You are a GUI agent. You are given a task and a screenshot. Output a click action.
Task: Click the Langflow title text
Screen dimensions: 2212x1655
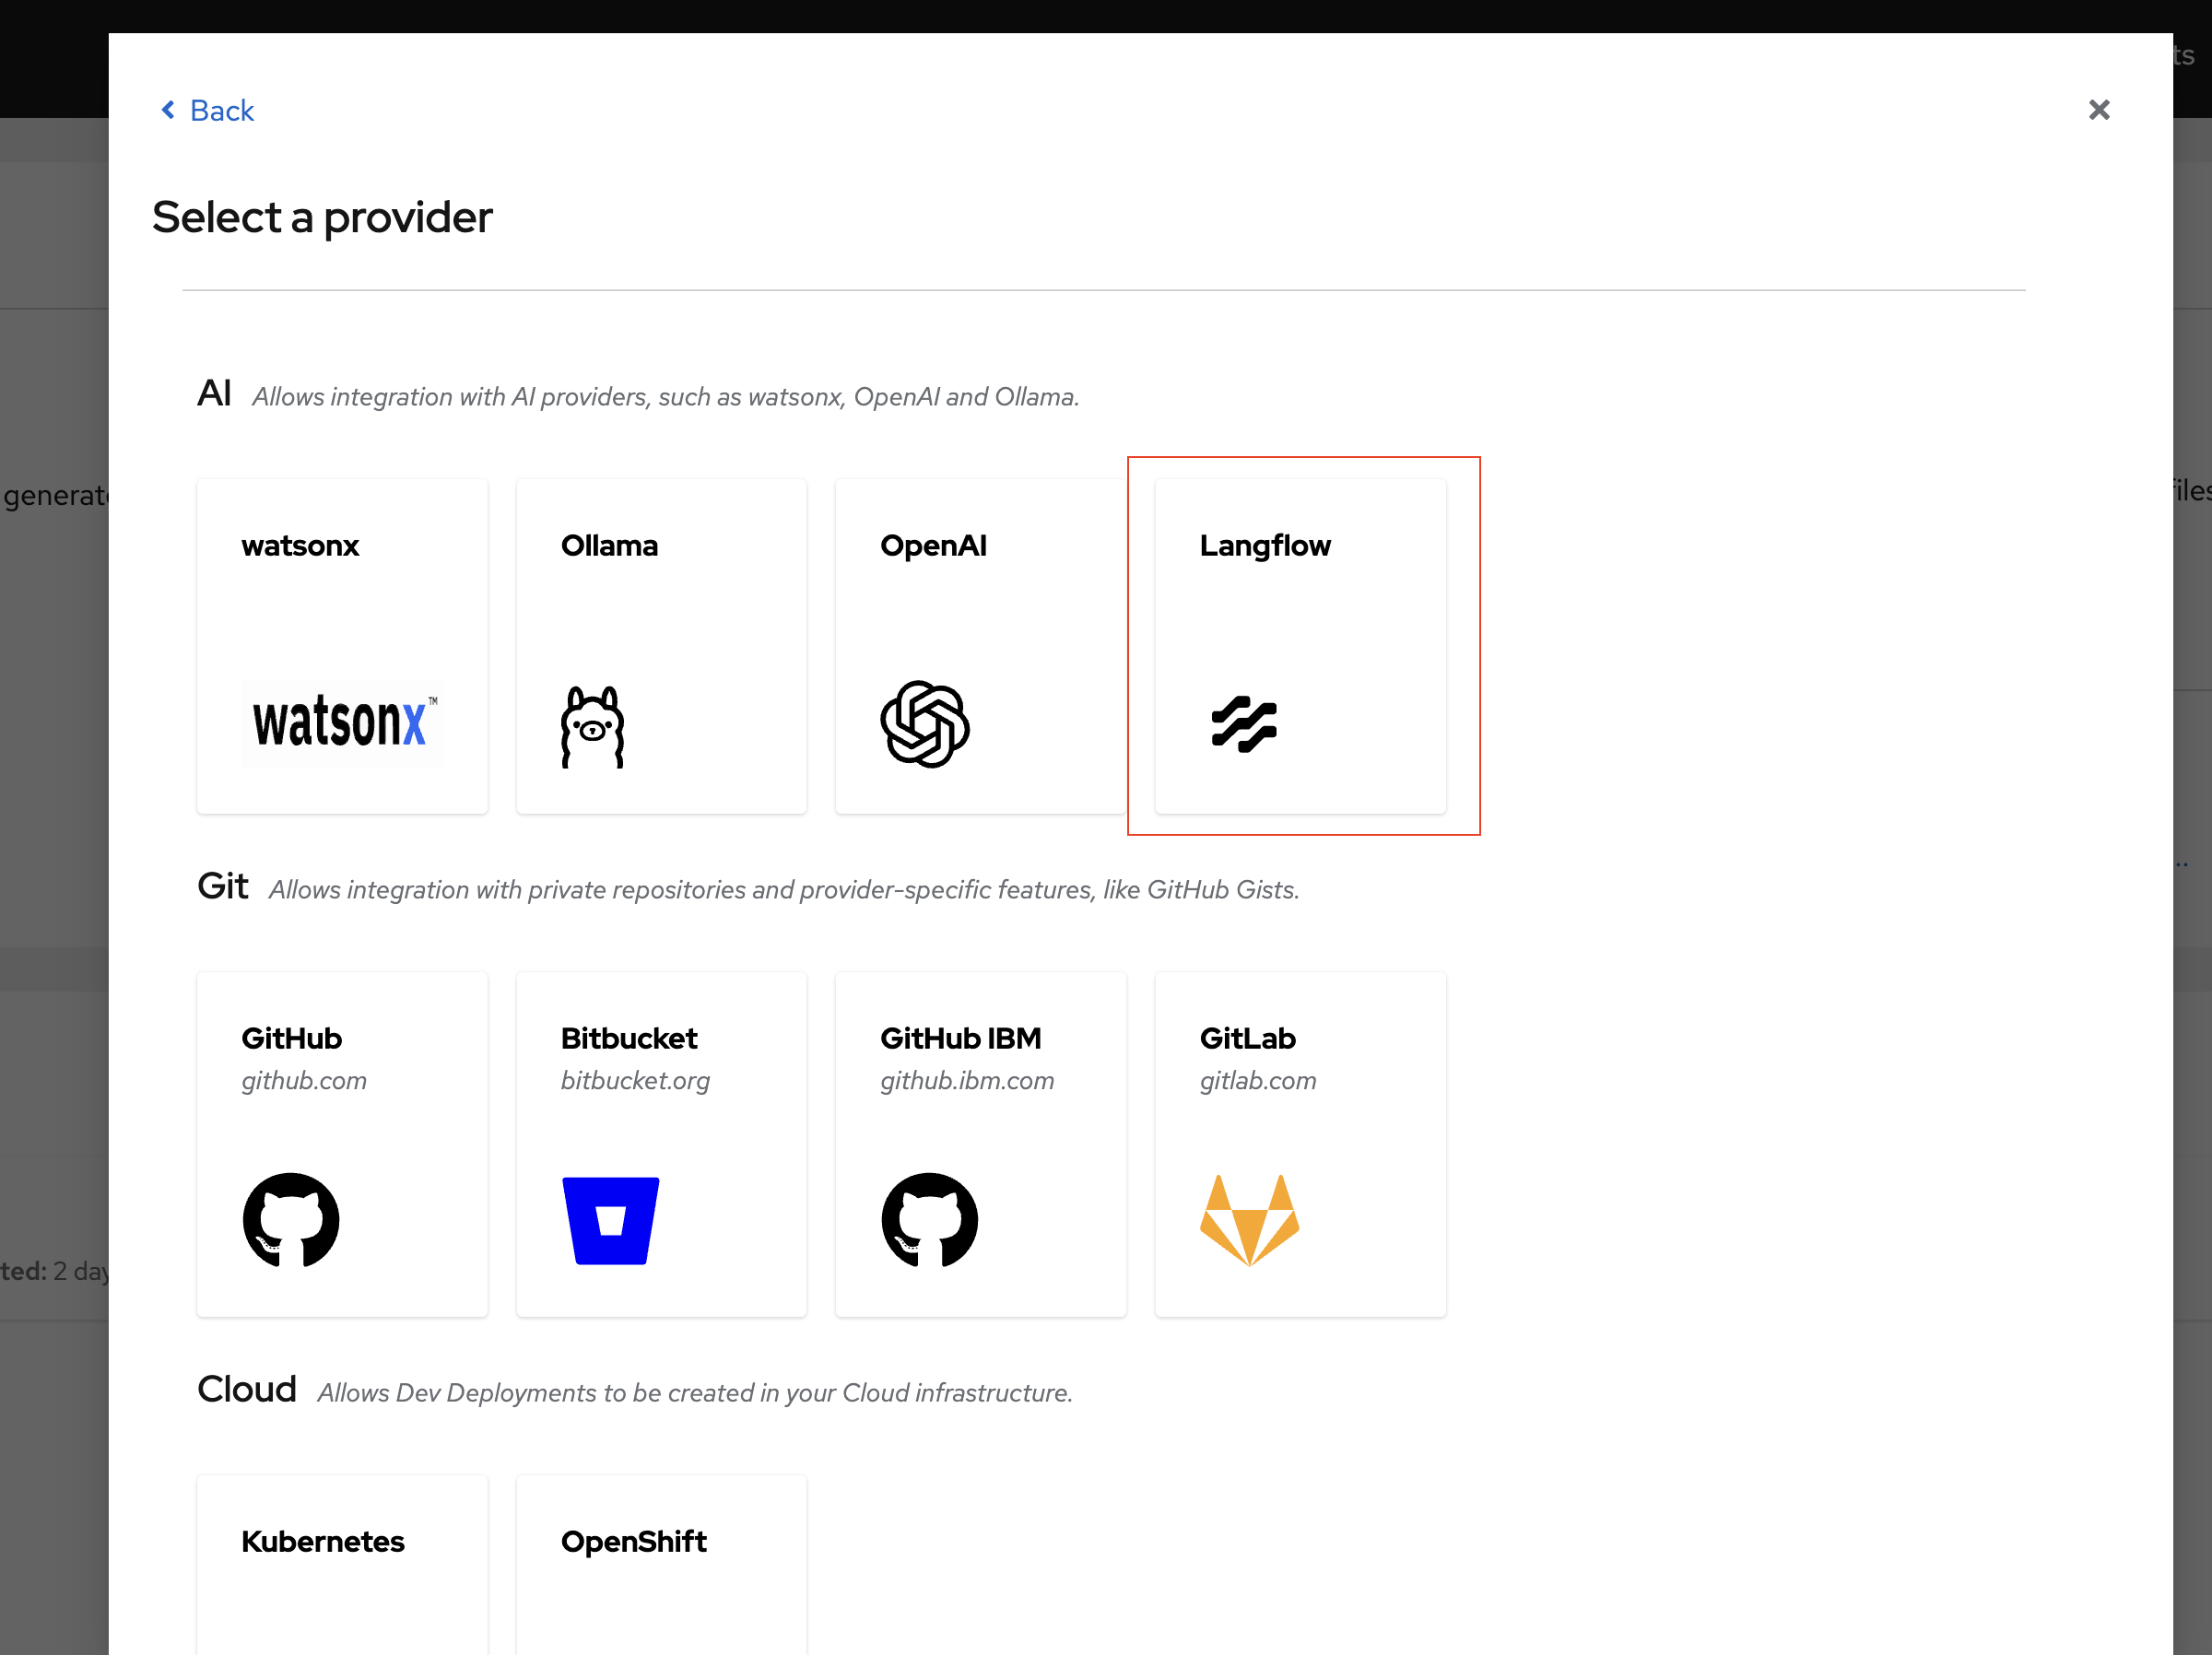[x=1265, y=546]
